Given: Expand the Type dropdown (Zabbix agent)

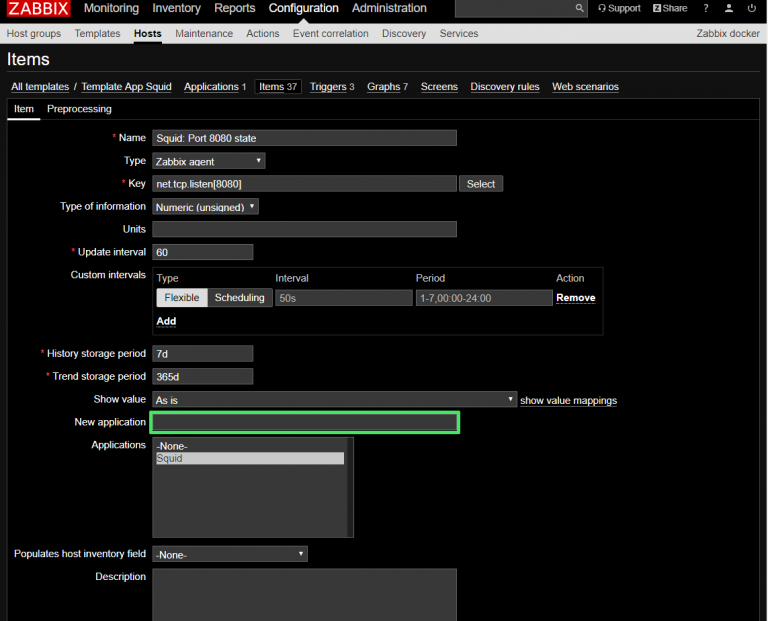Looking at the screenshot, I should point(209,161).
